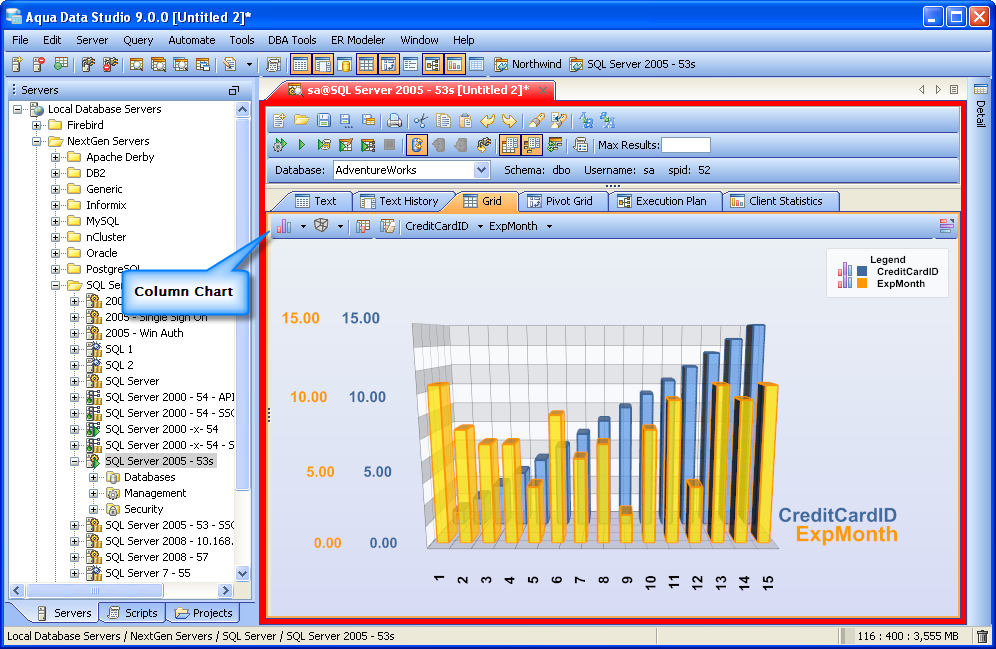
Task: Open the ER Modeler menu
Action: point(358,40)
